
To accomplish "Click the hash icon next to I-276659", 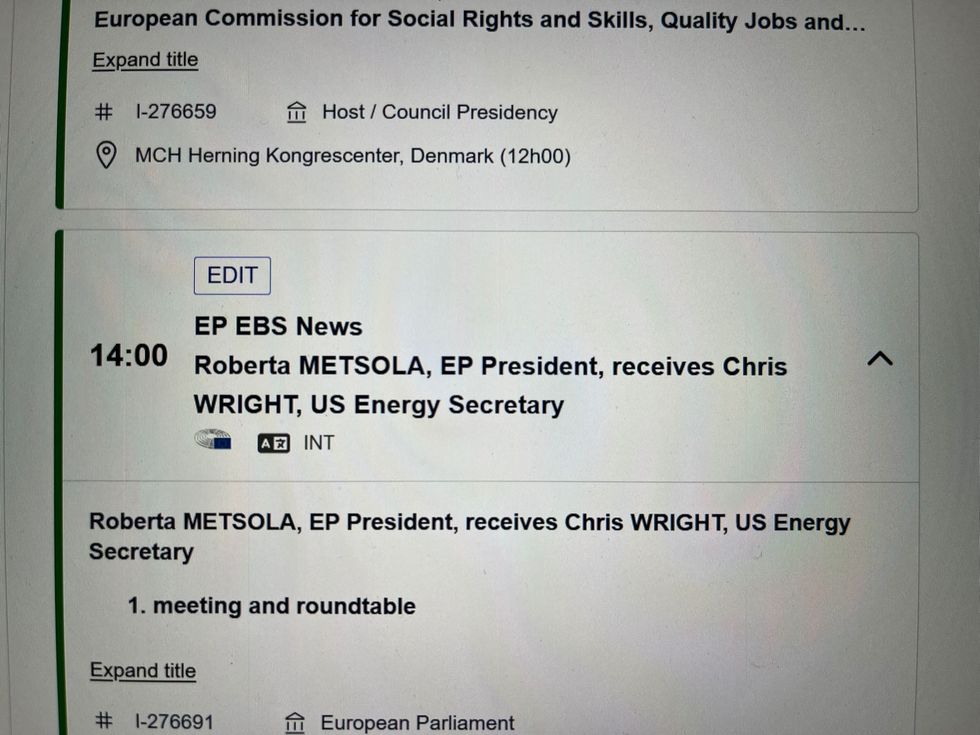I will click(x=103, y=112).
